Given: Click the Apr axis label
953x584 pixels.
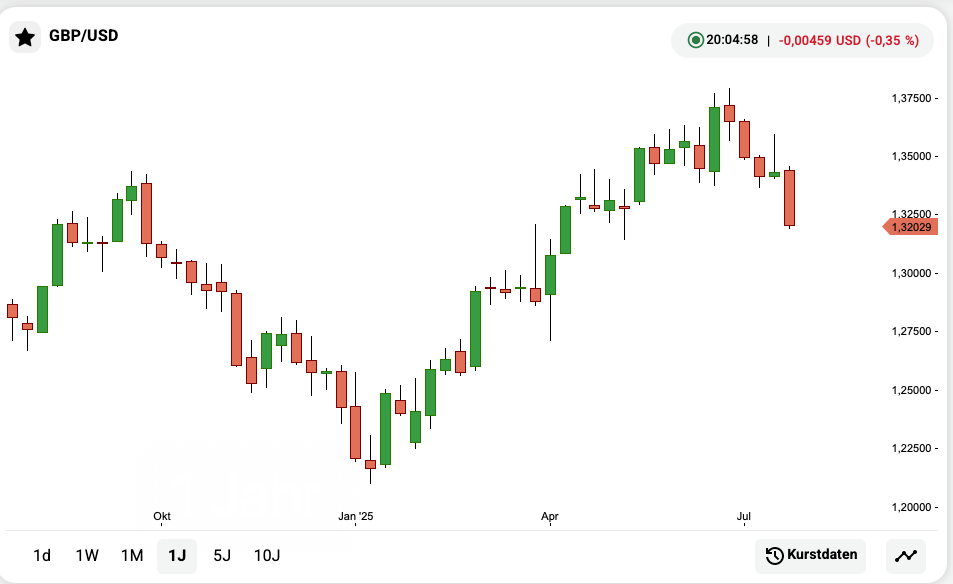Looking at the screenshot, I should (x=549, y=516).
